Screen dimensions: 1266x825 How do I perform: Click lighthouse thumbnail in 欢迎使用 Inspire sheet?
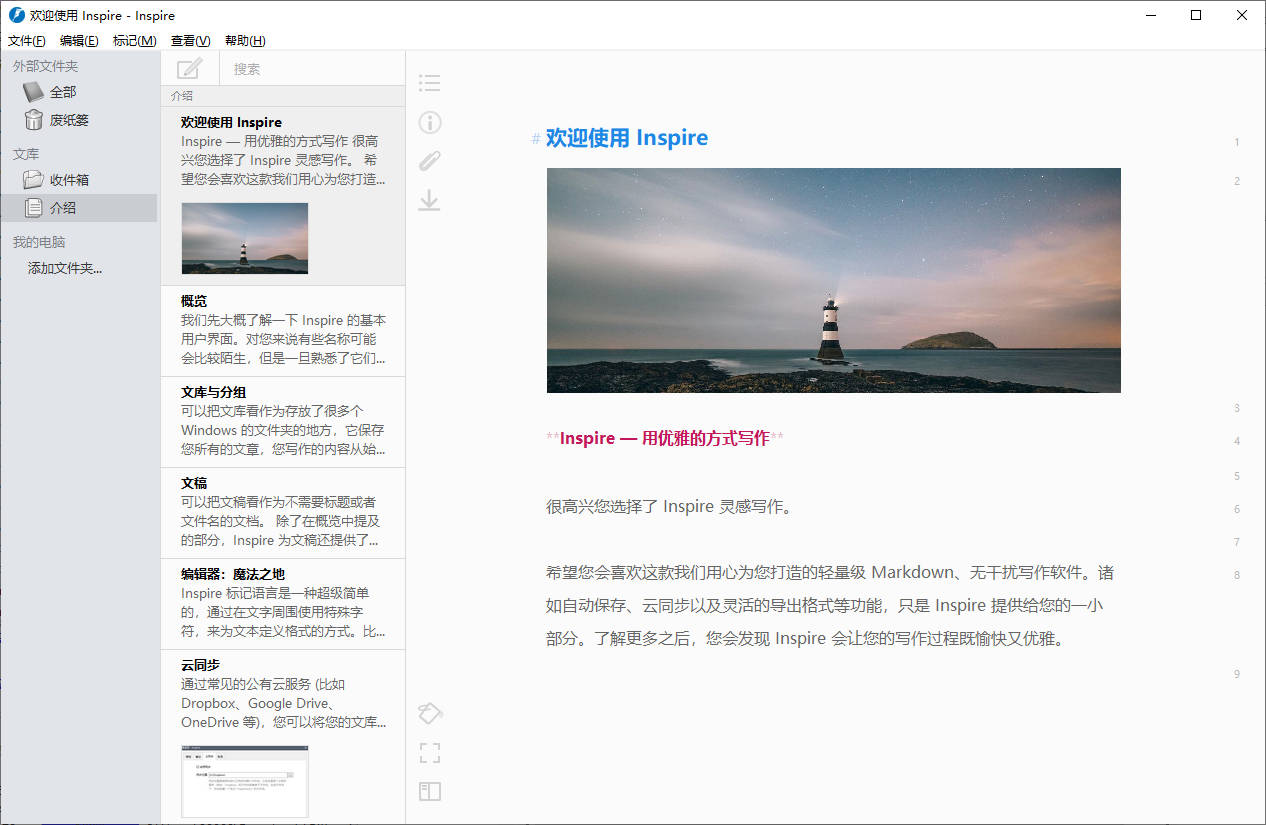(x=245, y=238)
